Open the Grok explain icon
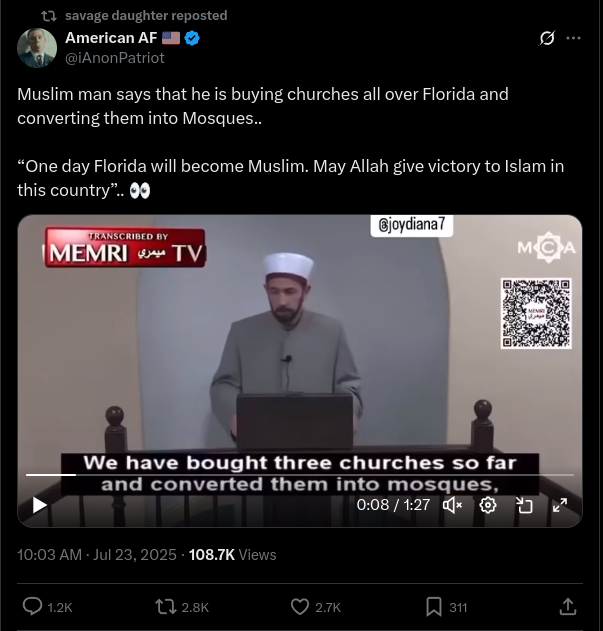This screenshot has width=603, height=631. pyautogui.click(x=547, y=38)
